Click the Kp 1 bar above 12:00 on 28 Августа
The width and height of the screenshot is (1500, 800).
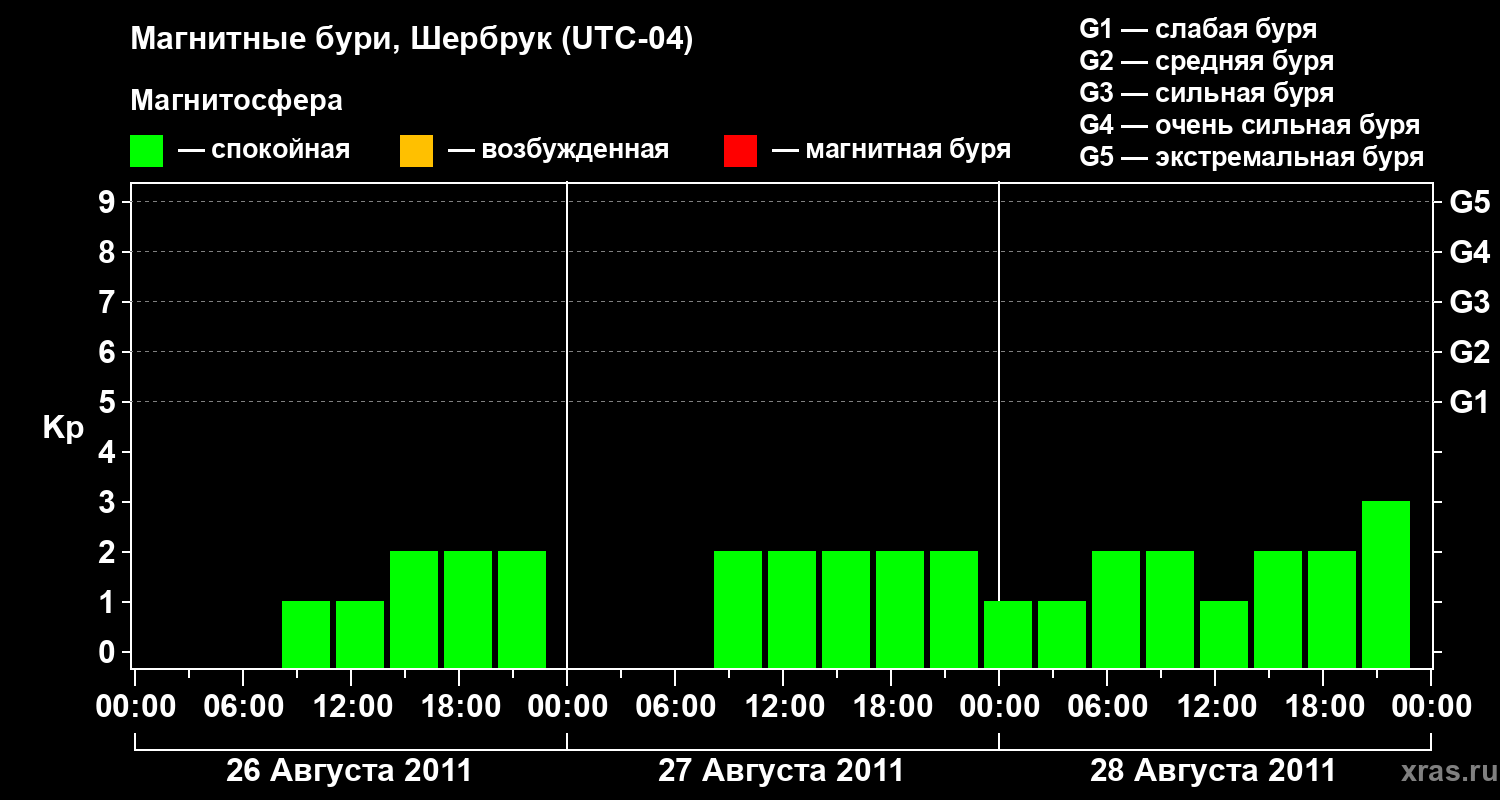point(1224,634)
